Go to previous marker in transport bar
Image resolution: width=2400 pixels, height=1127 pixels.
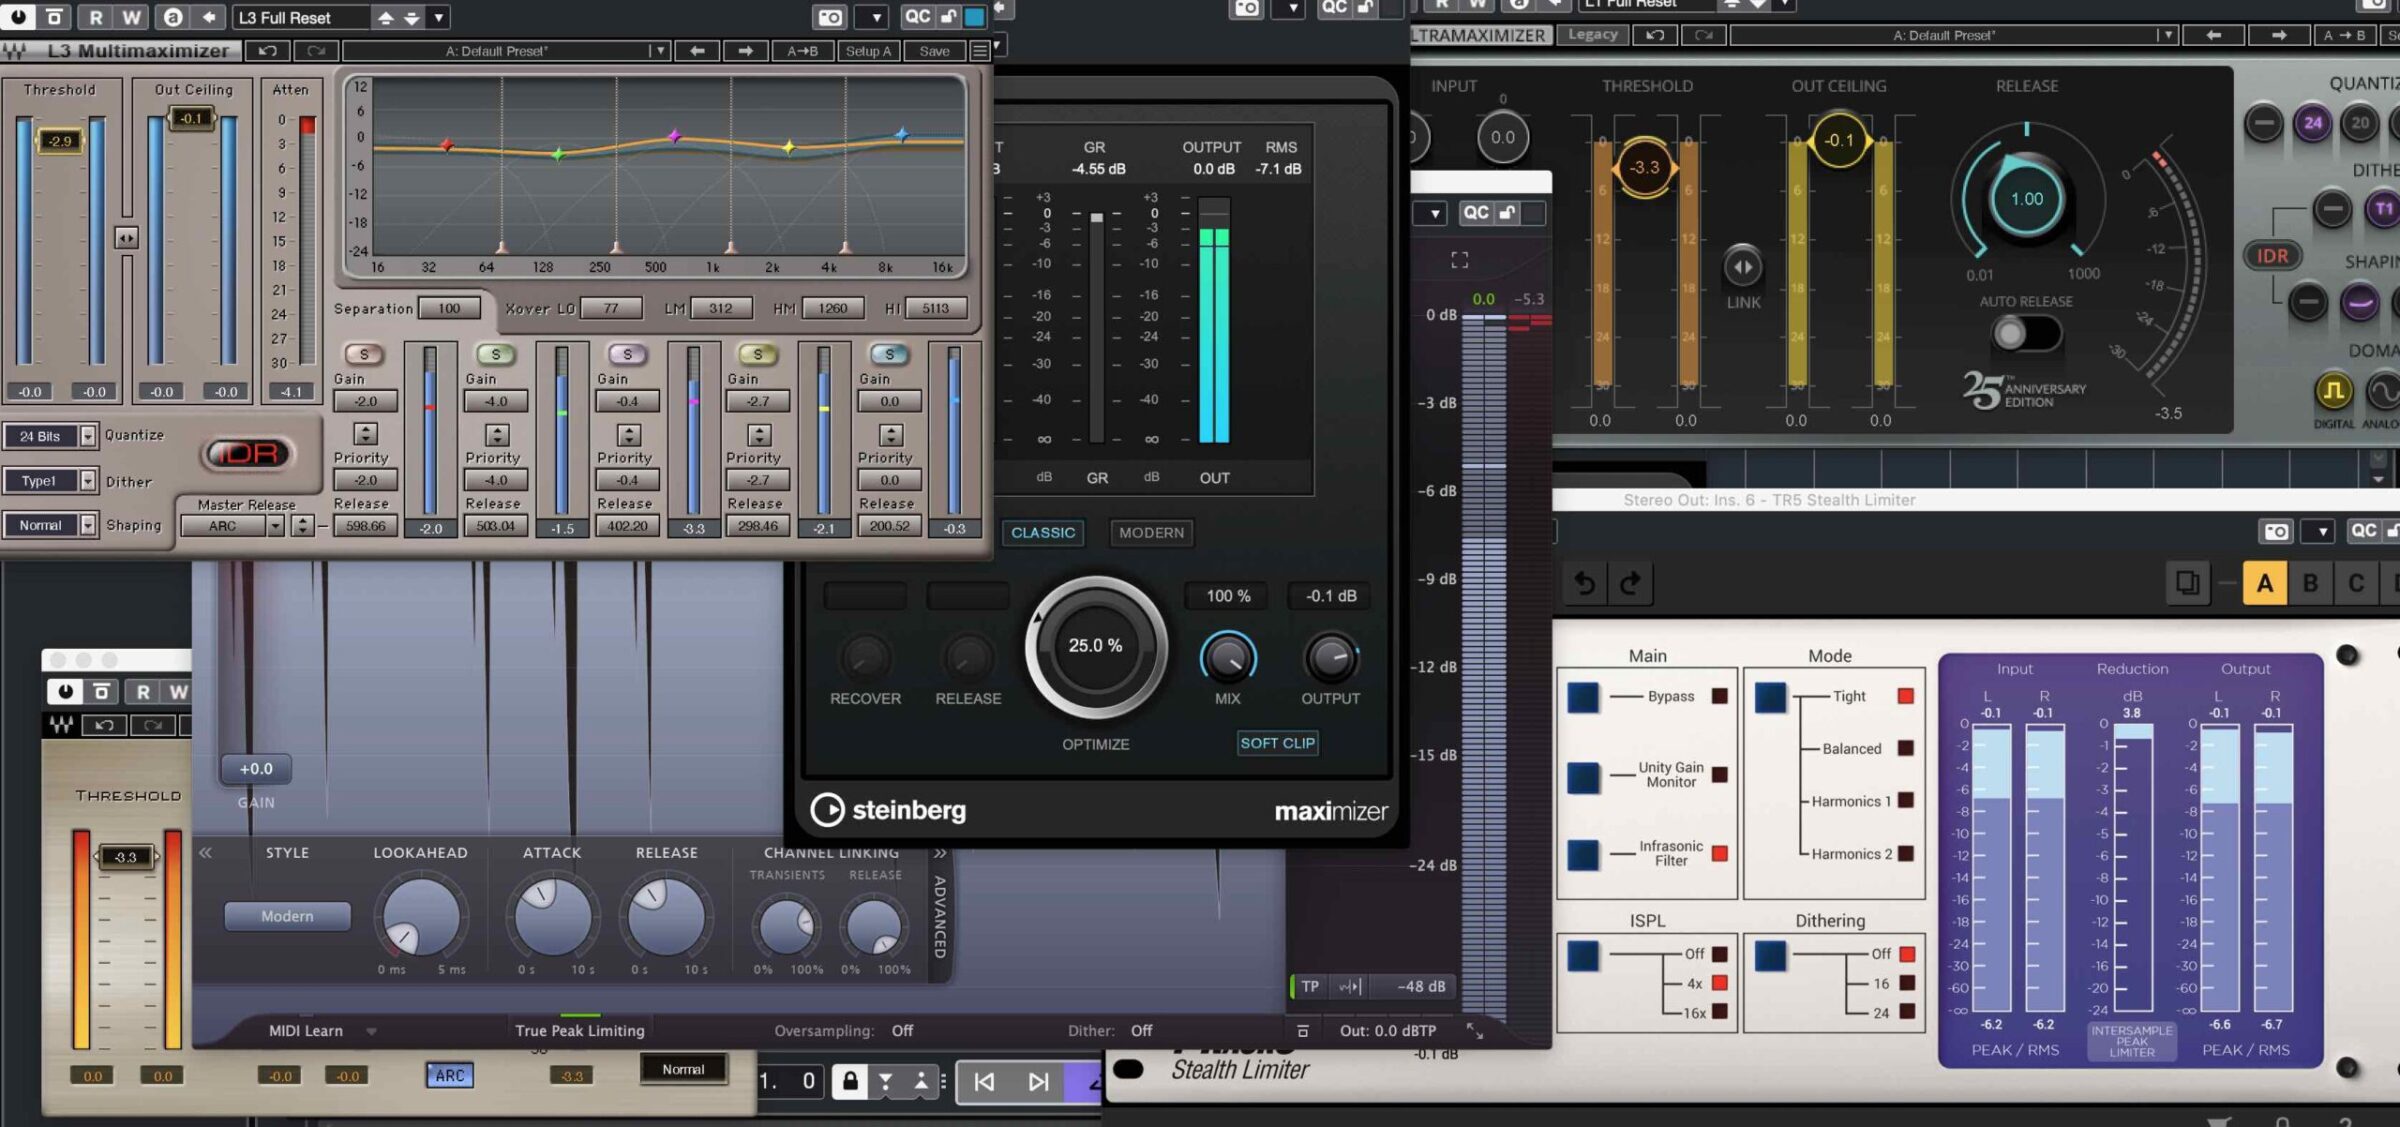(x=984, y=1081)
